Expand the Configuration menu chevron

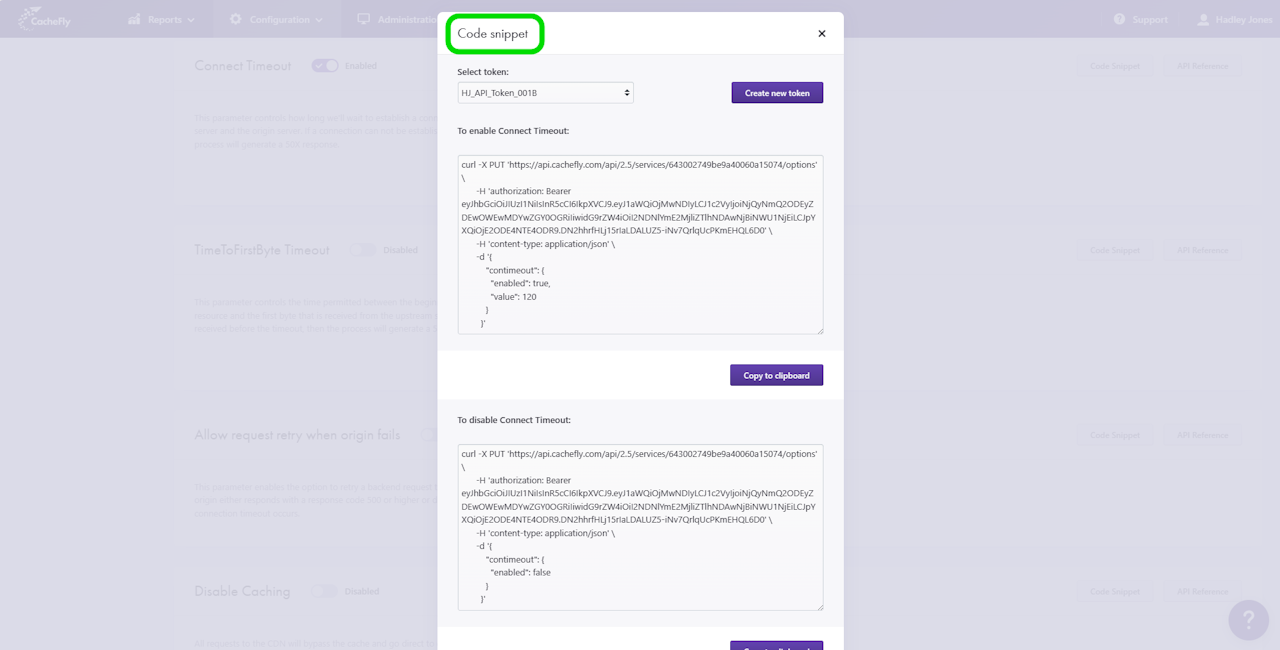click(319, 20)
